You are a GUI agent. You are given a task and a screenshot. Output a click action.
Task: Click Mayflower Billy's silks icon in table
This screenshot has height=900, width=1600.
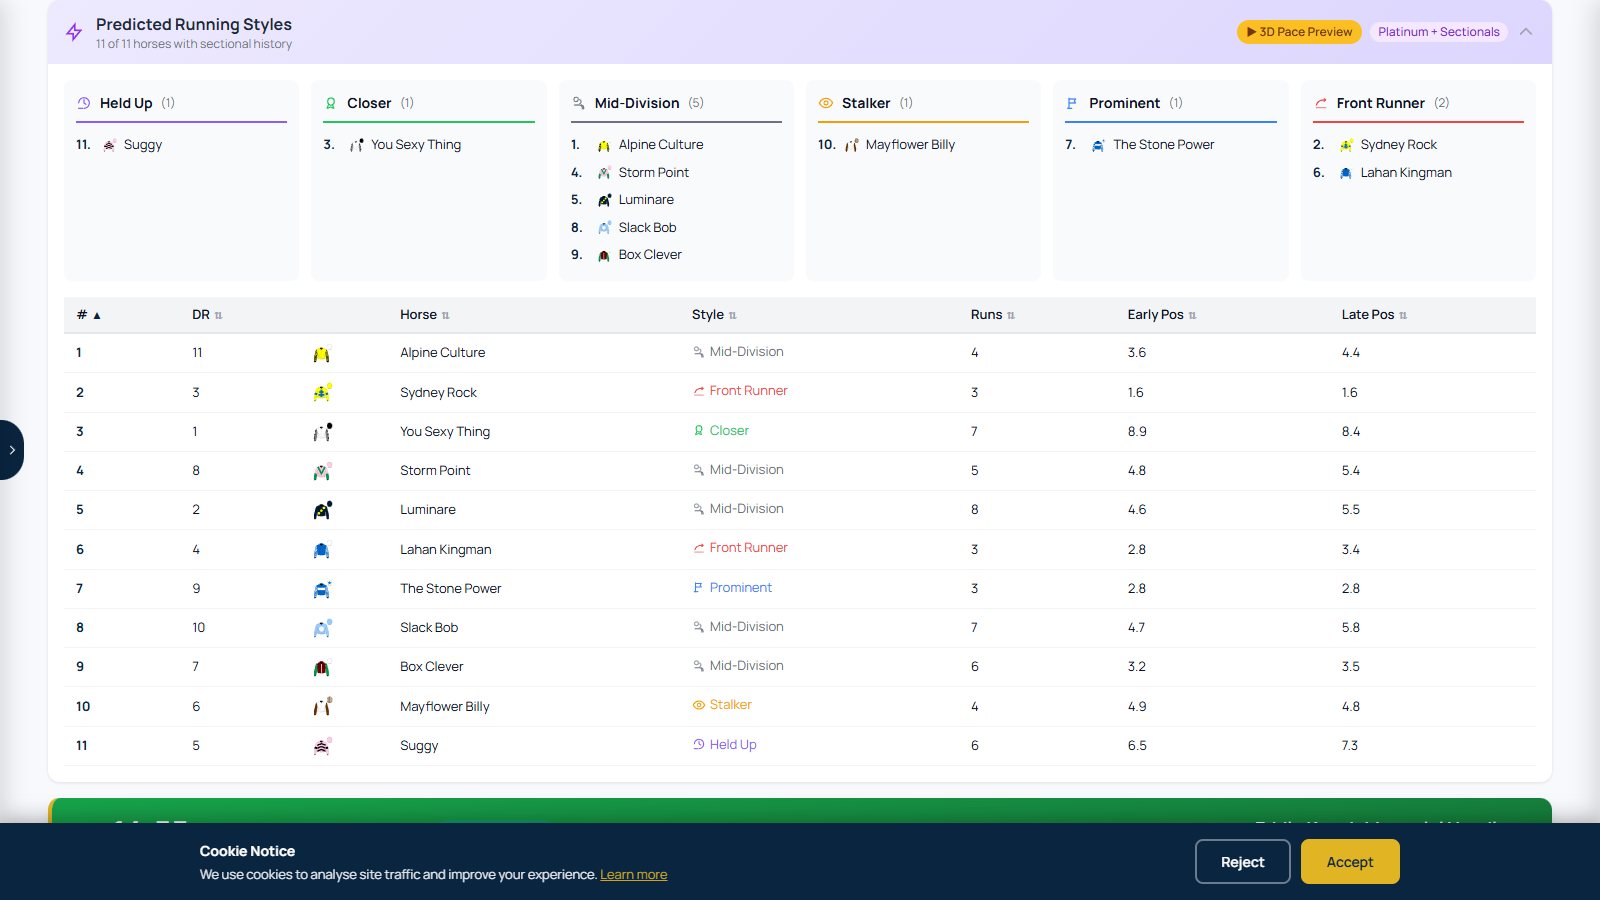coord(322,706)
